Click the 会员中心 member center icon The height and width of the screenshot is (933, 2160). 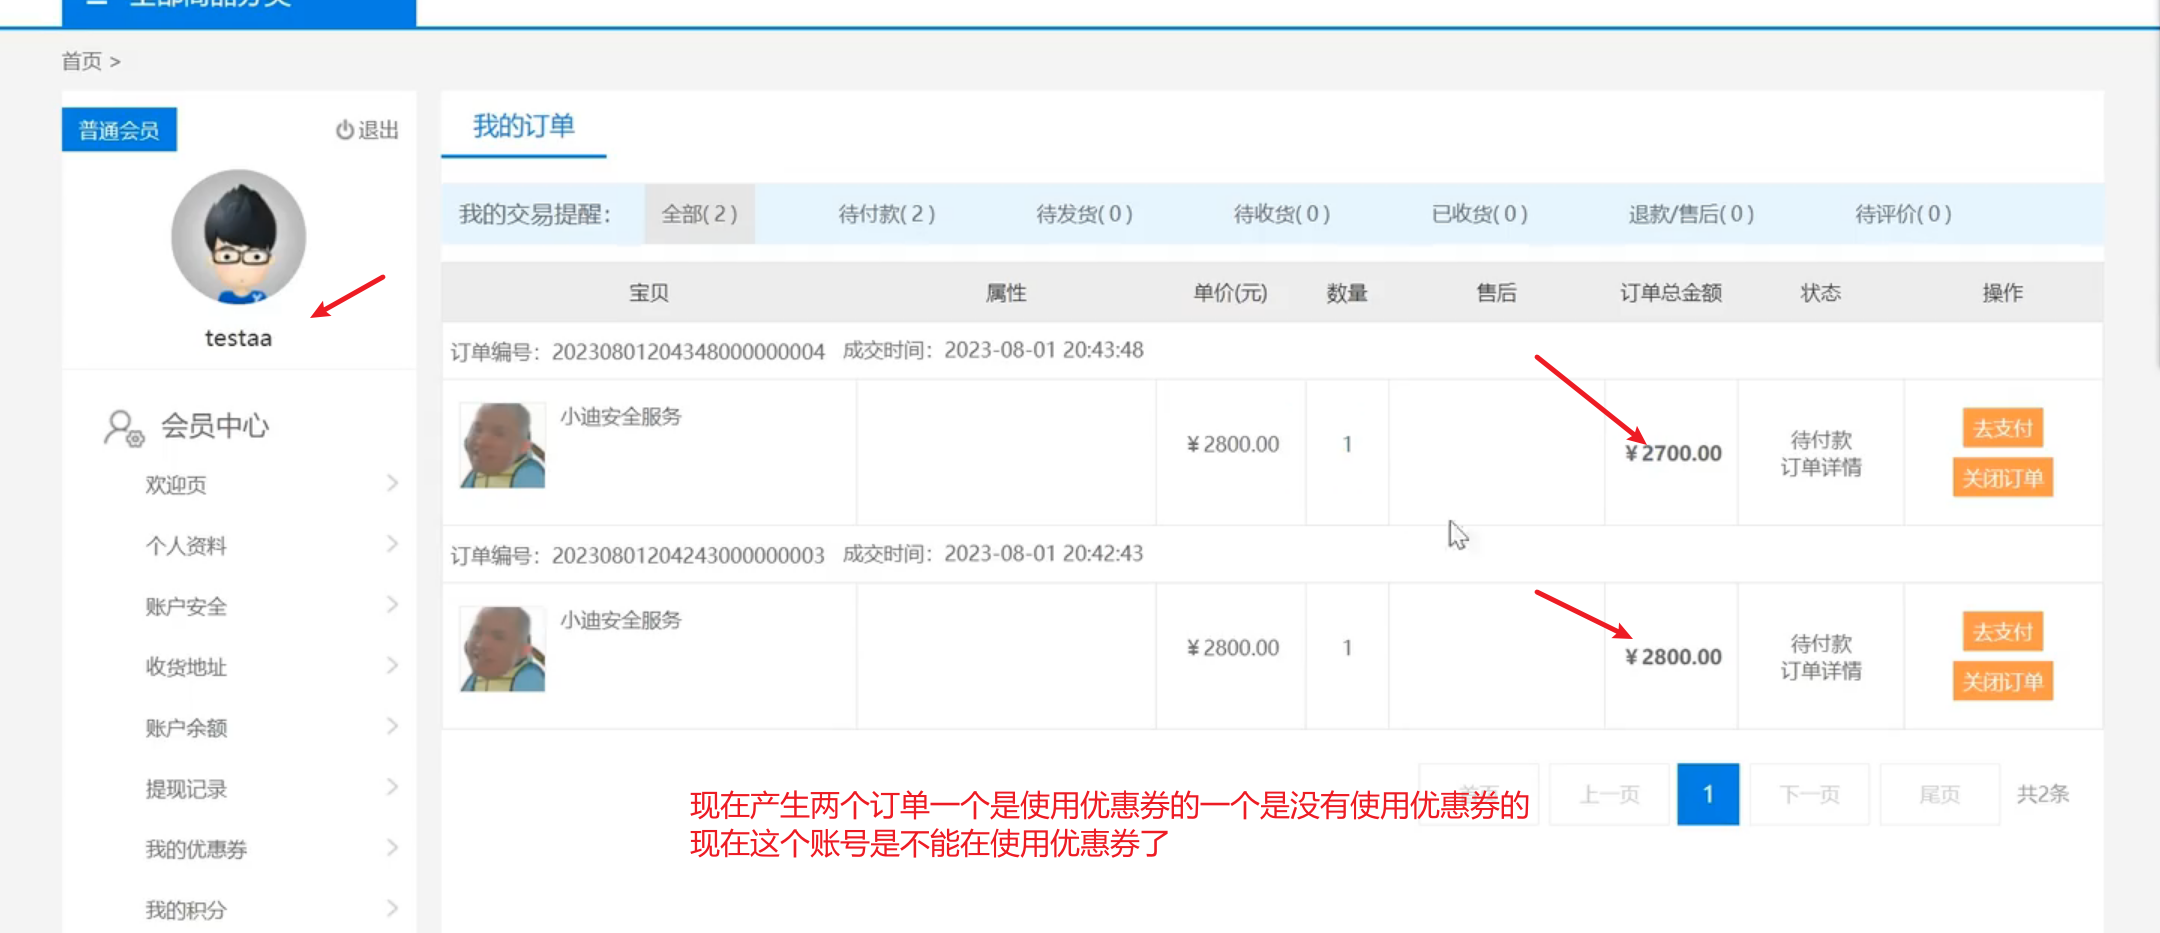pos(124,428)
